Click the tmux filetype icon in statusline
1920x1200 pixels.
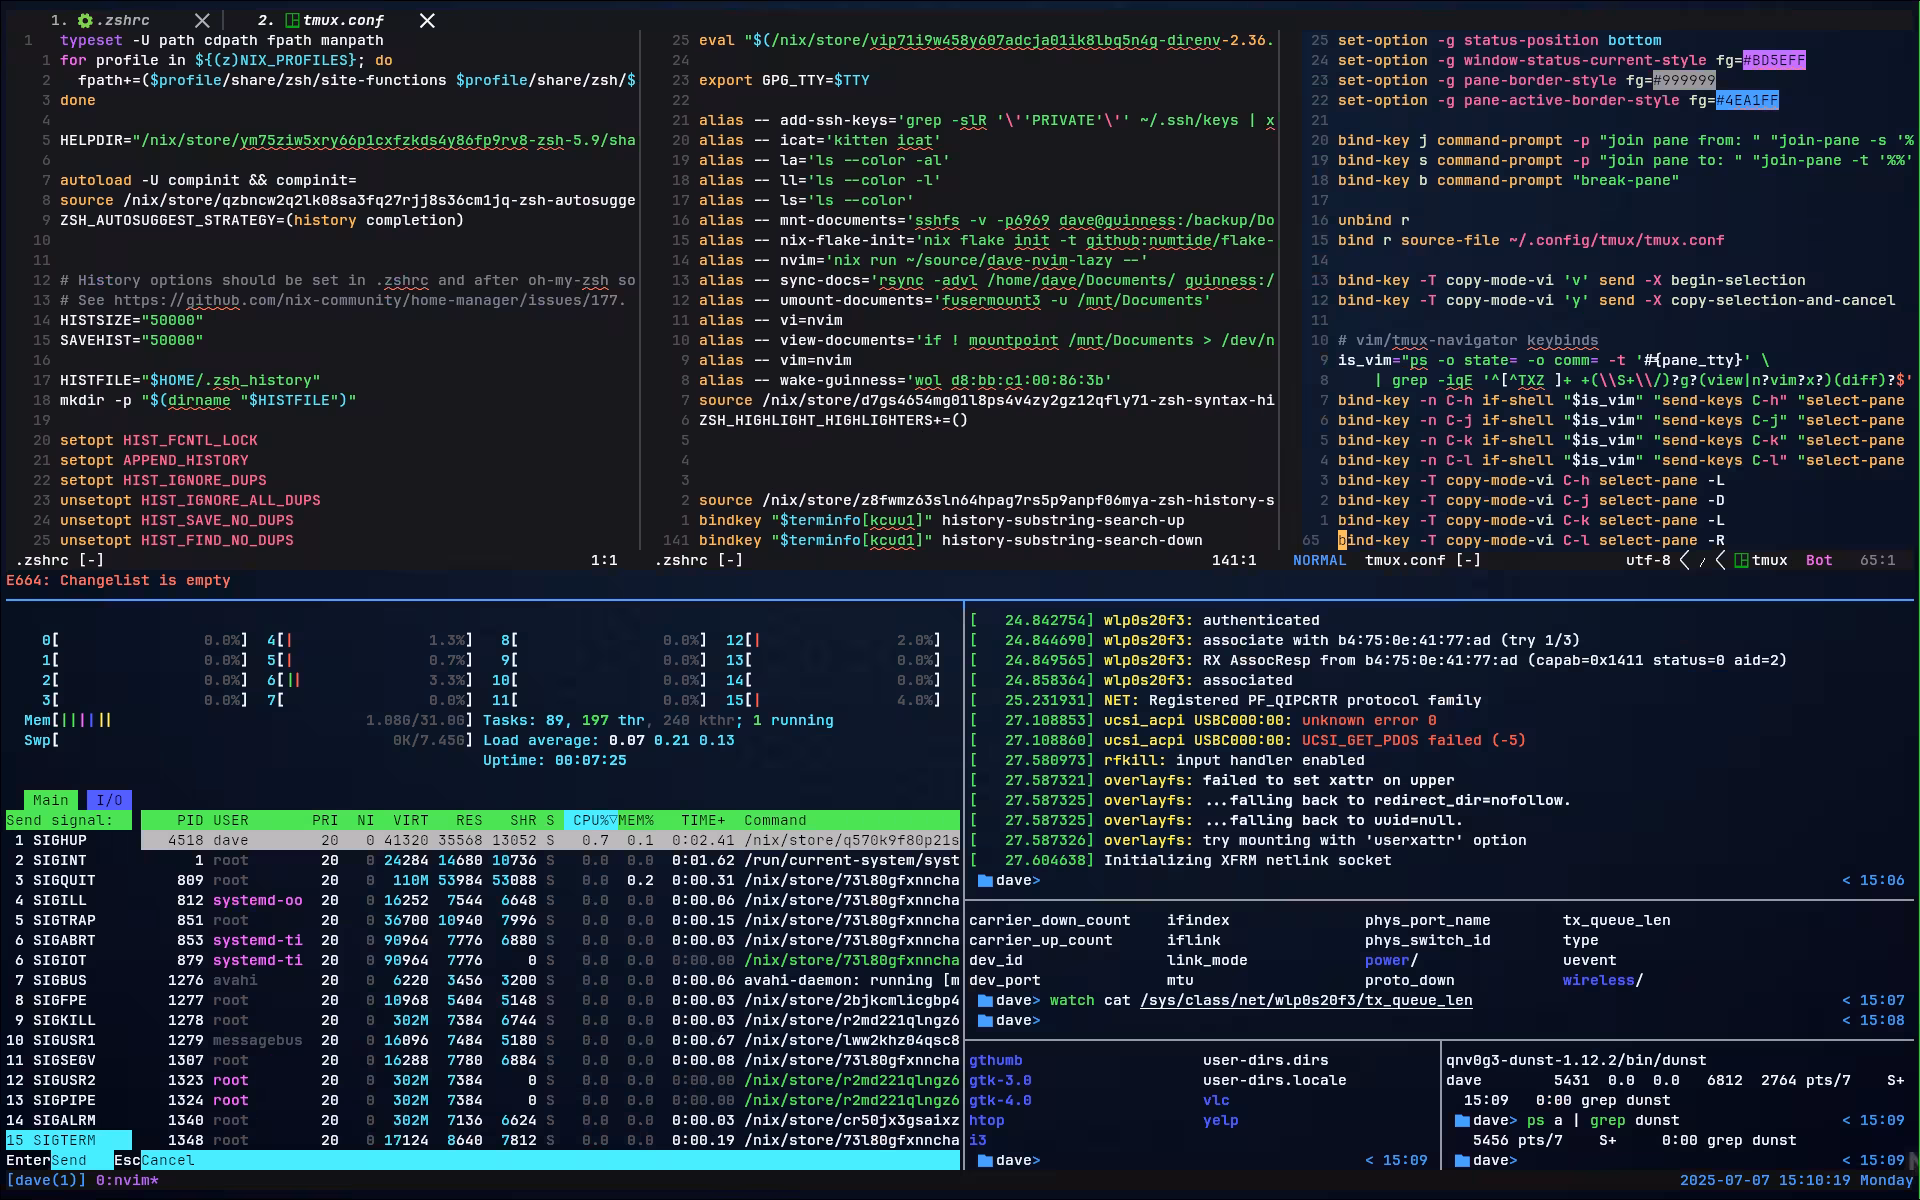click(1741, 560)
